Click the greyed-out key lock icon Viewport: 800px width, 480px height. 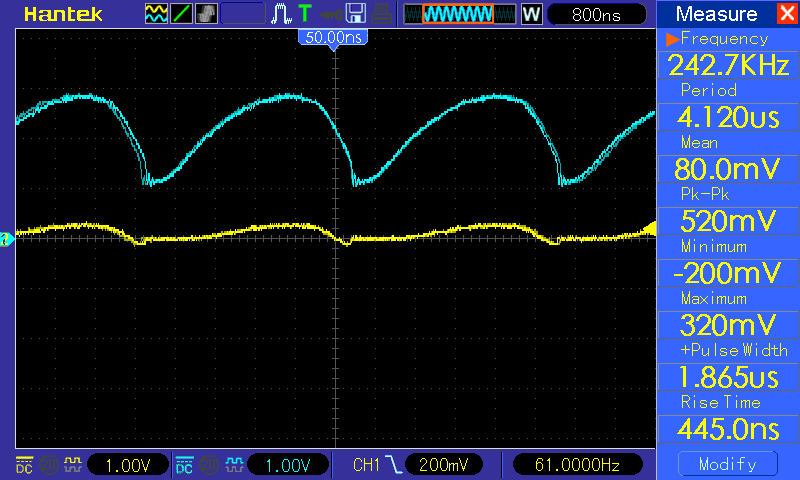(x=331, y=14)
